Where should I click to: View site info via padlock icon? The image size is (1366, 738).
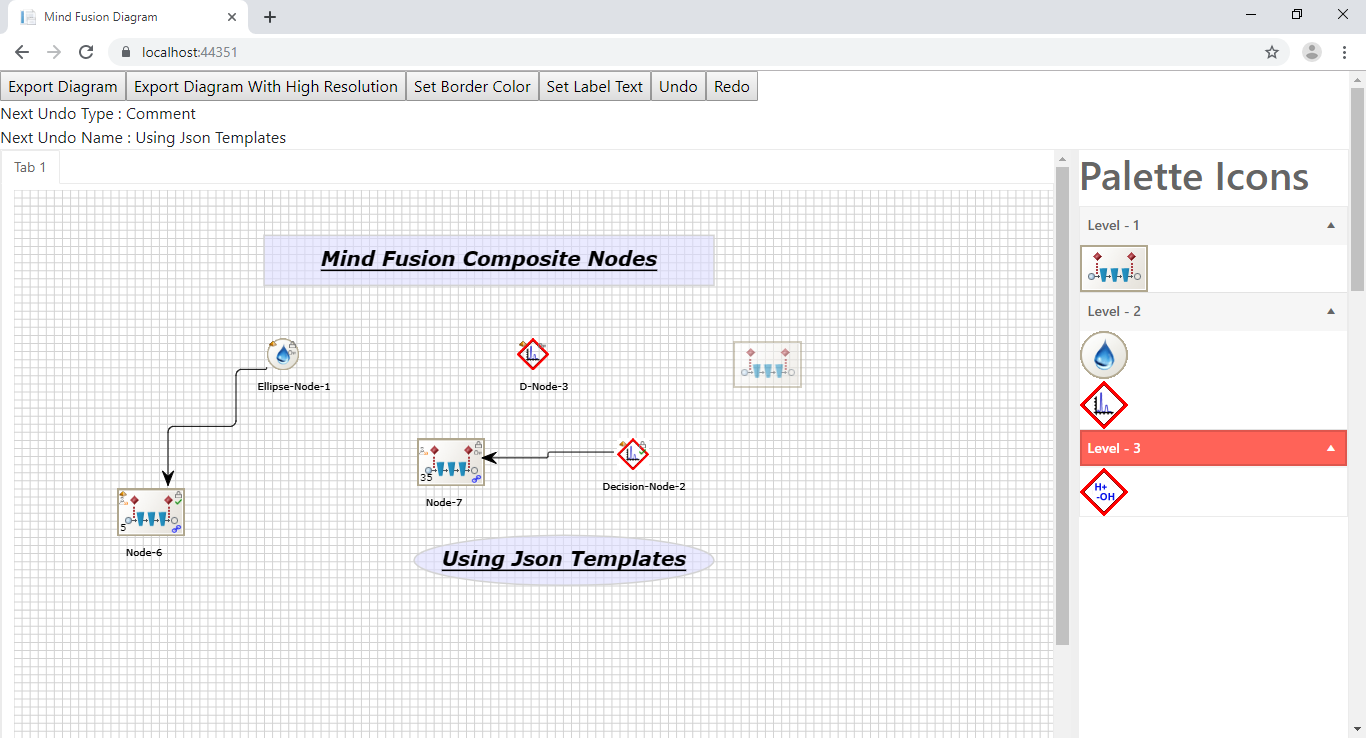126,52
